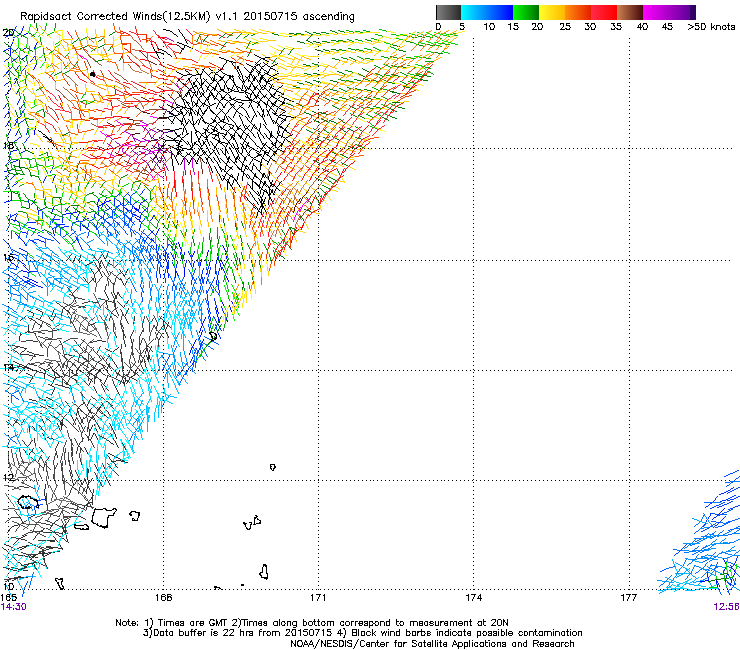This screenshot has width=740, height=650.
Task: Click the purple '14:30' time label
Action: pyautogui.click(x=13, y=607)
